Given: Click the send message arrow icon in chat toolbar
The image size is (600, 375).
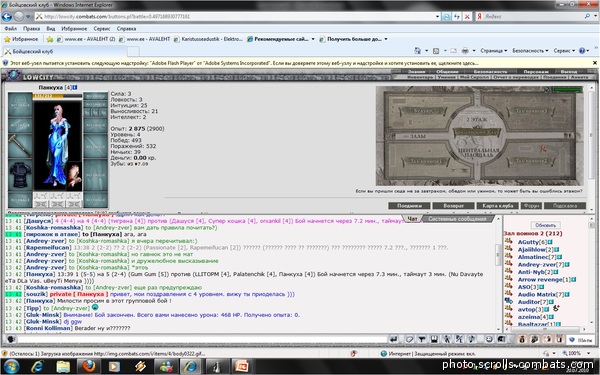Looking at the screenshot, I should [393, 339].
